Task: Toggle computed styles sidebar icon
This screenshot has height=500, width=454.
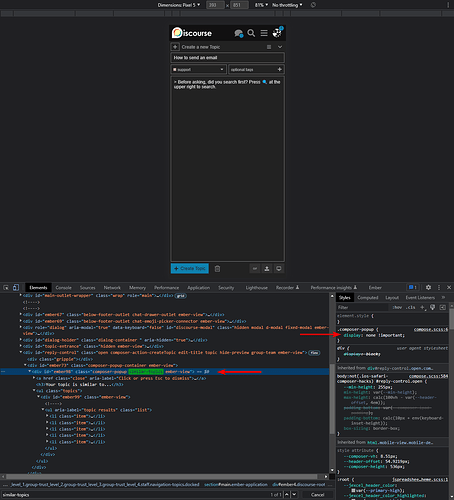Action: coord(443,307)
